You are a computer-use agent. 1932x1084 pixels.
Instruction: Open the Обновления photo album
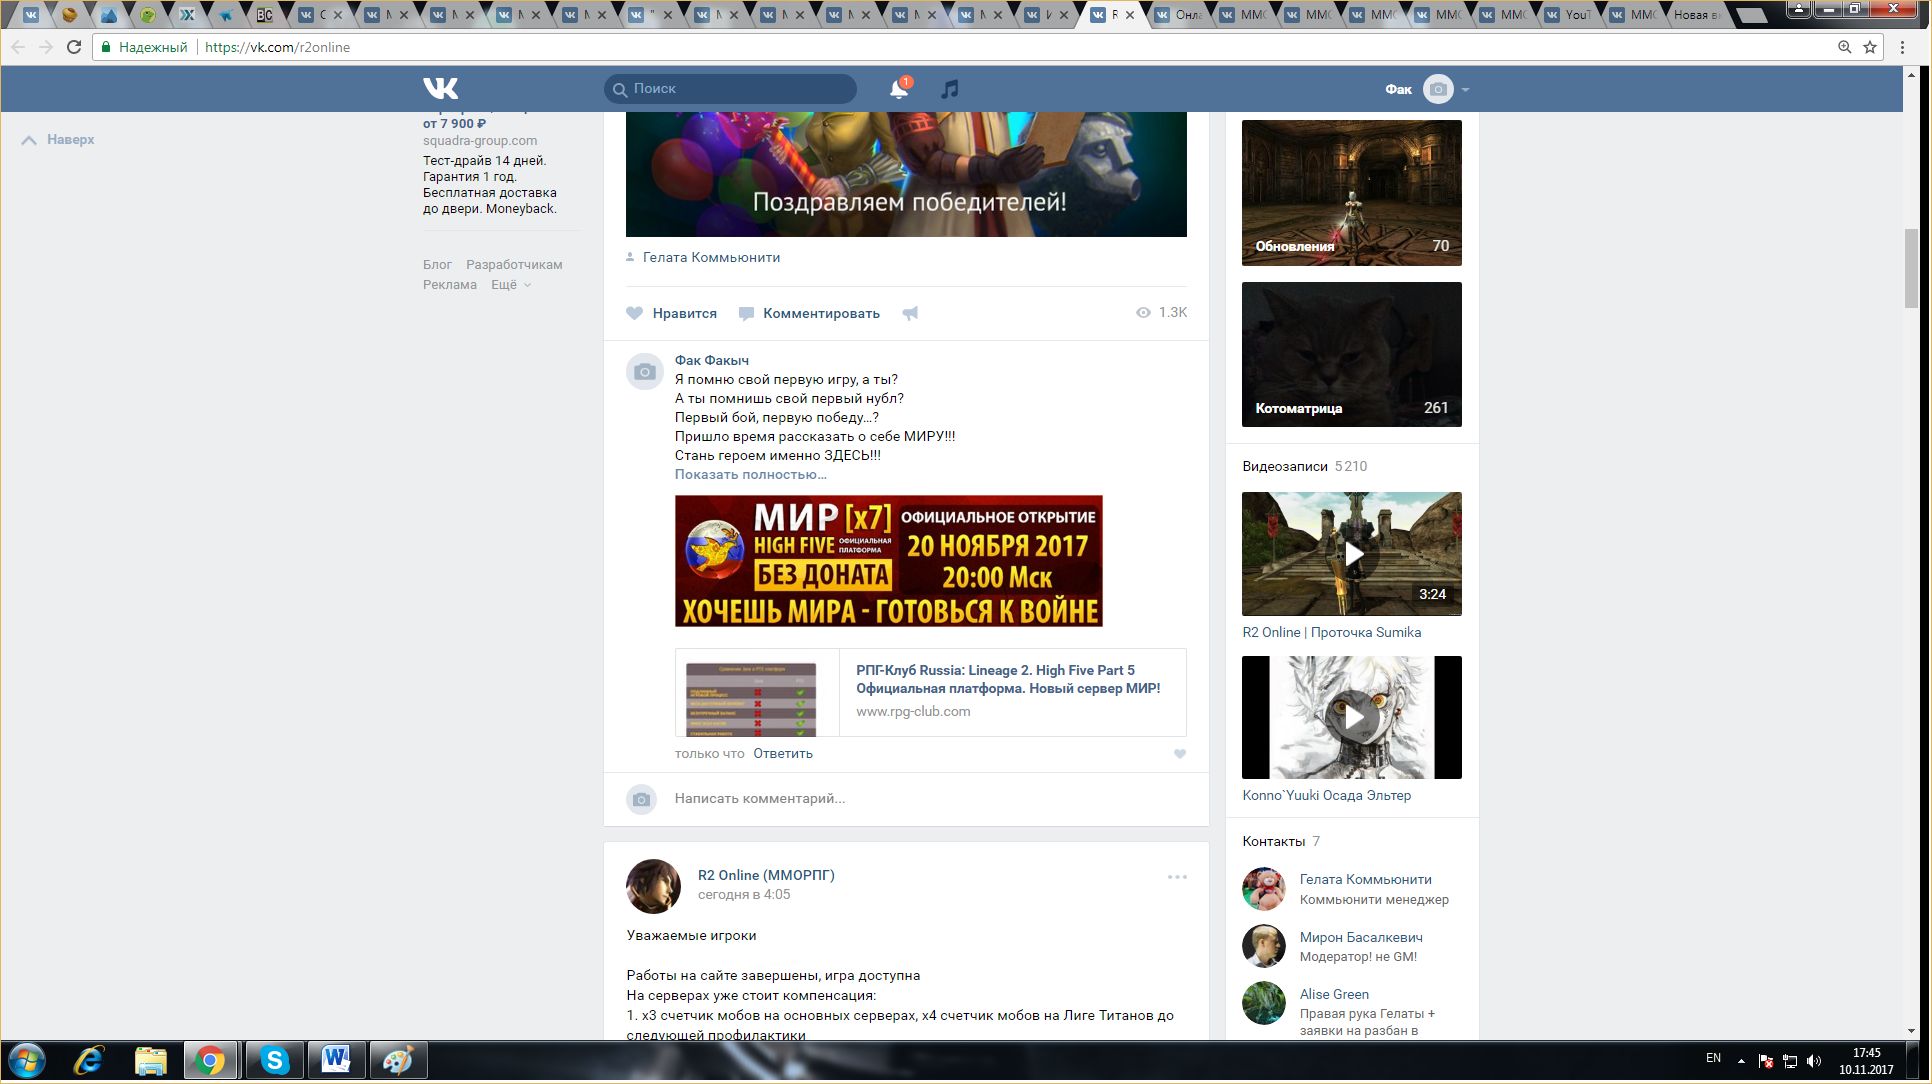[1352, 193]
